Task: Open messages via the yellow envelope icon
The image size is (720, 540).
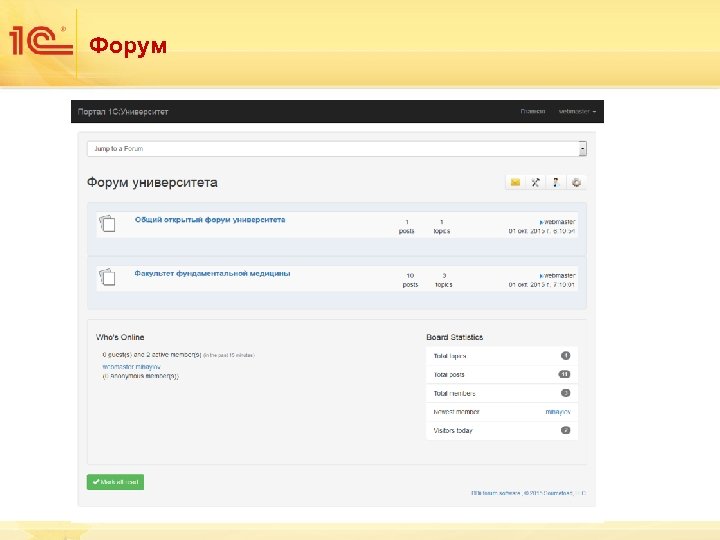Action: click(515, 182)
